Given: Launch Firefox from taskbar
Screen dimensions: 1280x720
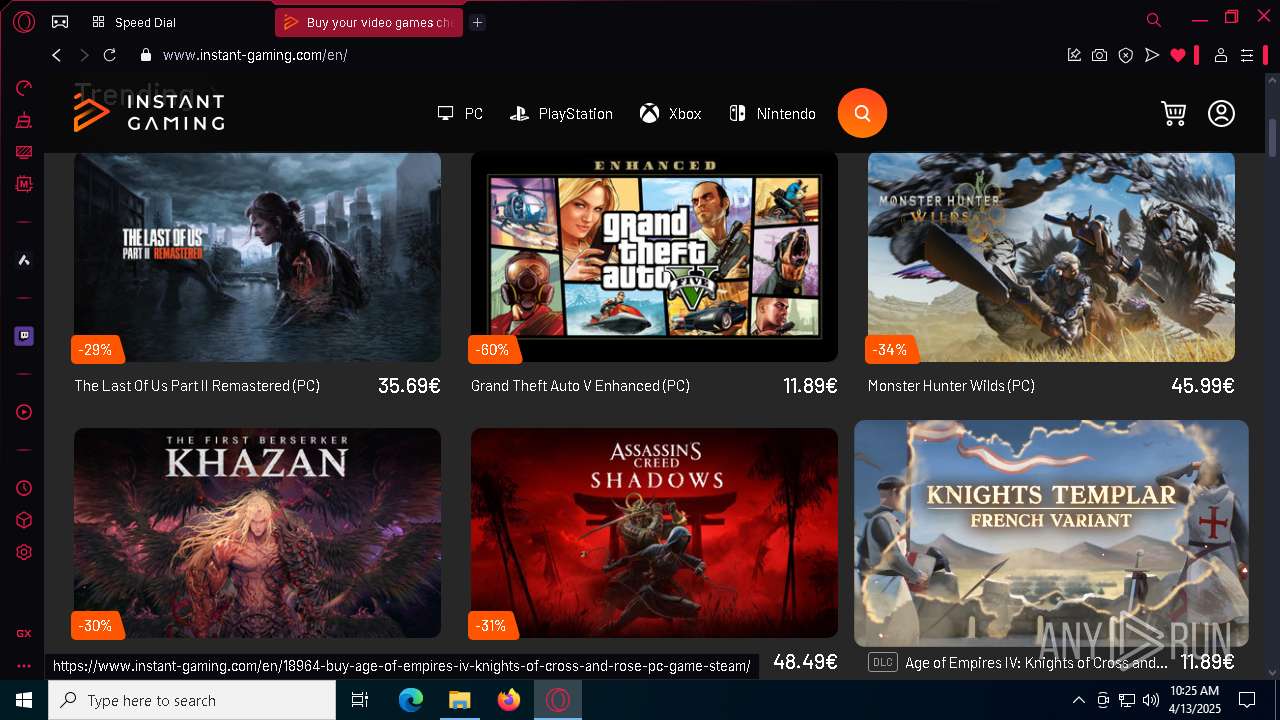Looking at the screenshot, I should [x=509, y=700].
